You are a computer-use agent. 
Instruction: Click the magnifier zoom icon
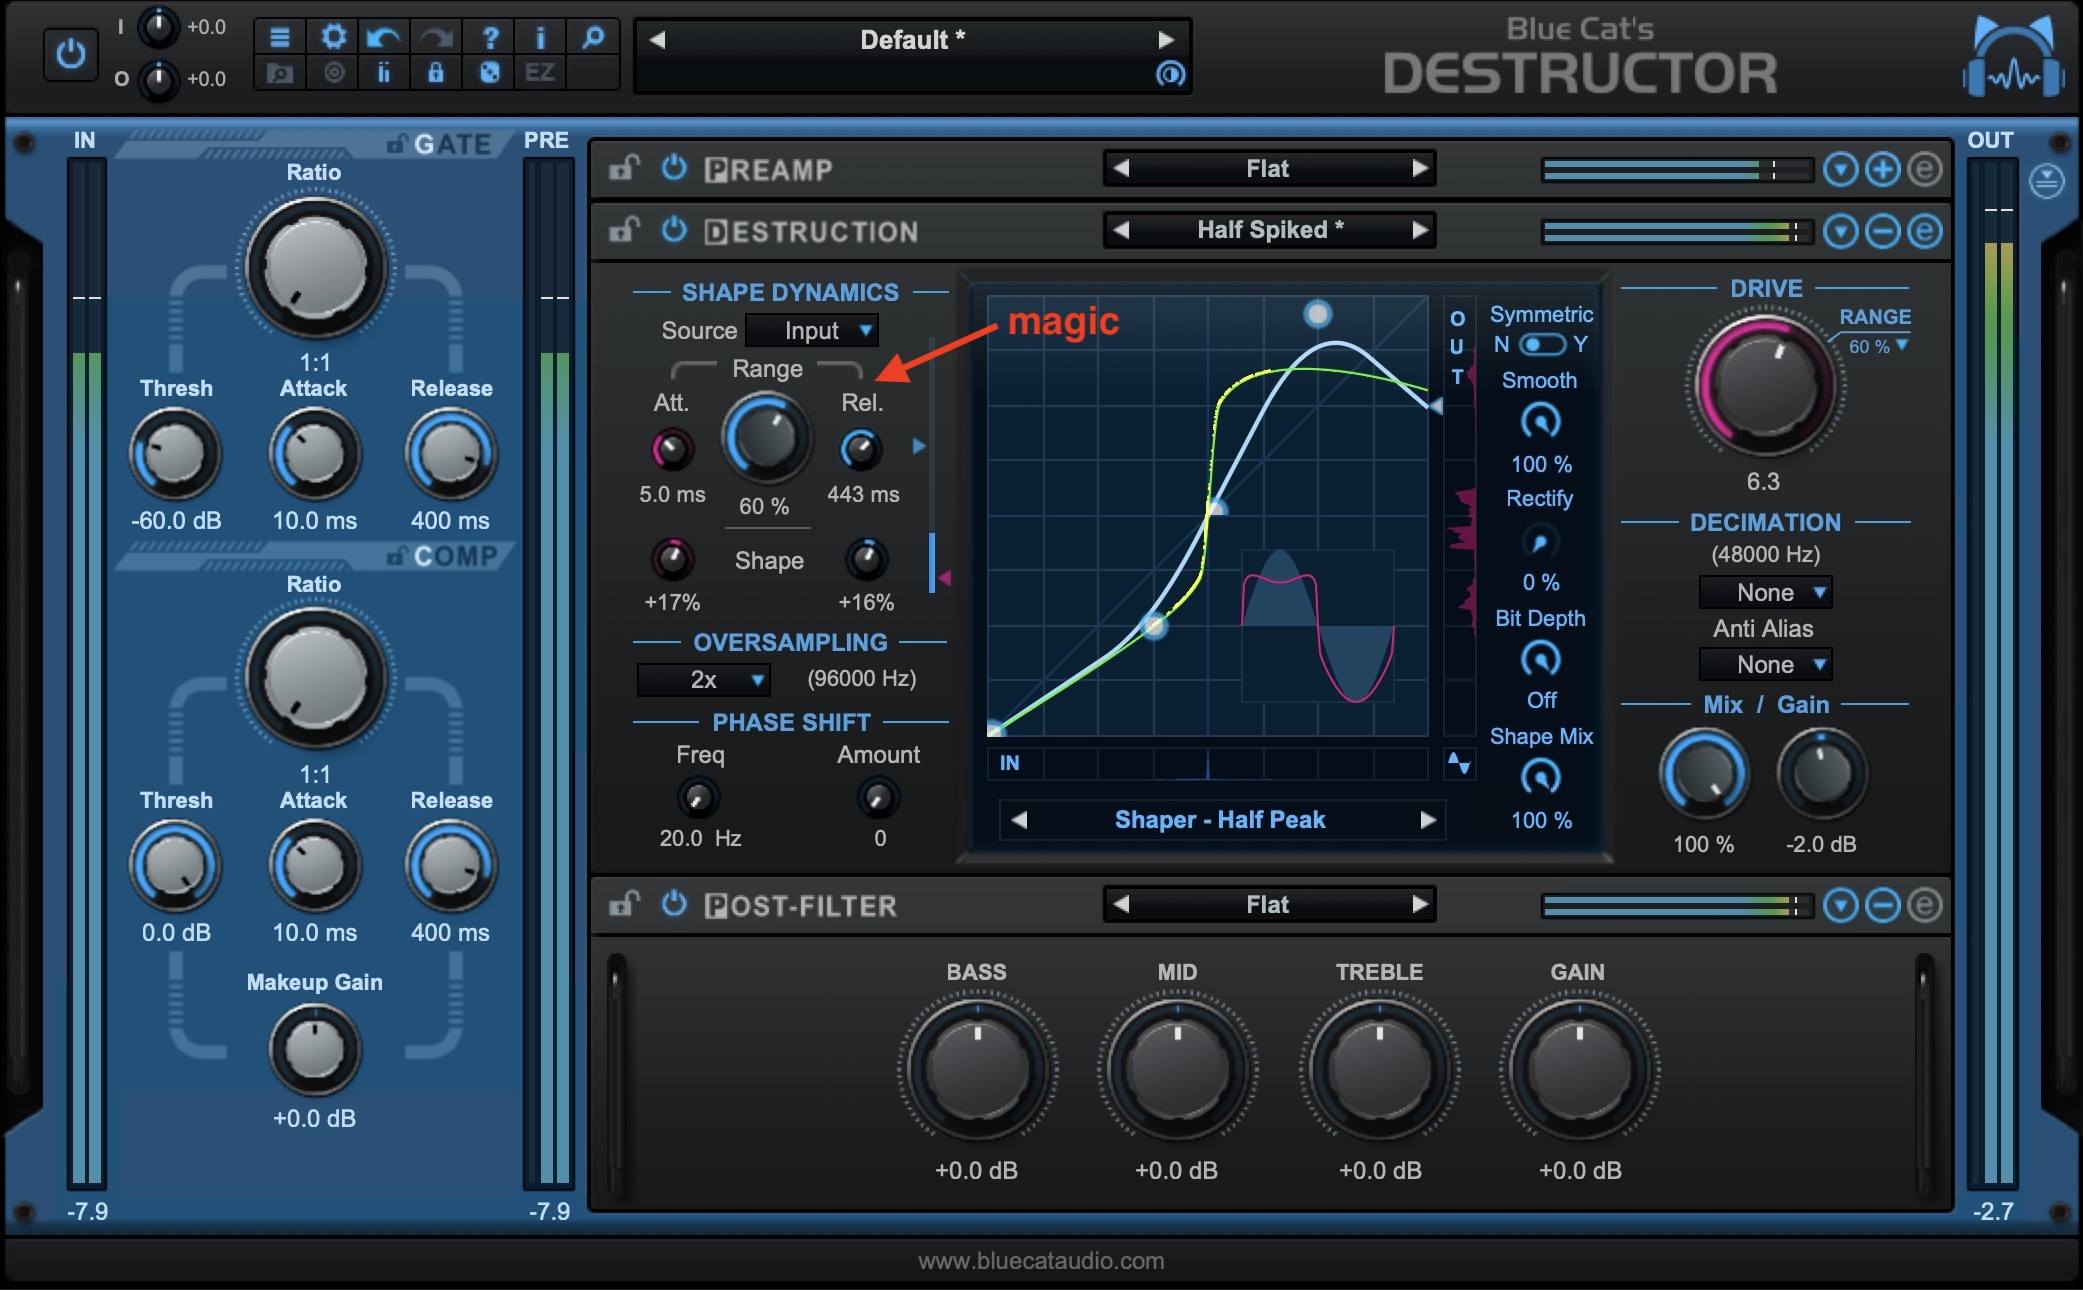(593, 38)
